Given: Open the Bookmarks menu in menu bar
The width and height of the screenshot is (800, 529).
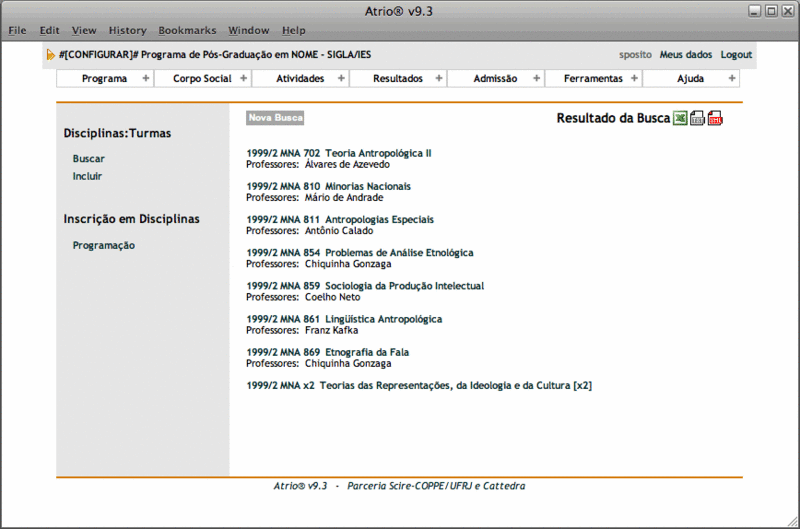Looking at the screenshot, I should [187, 31].
